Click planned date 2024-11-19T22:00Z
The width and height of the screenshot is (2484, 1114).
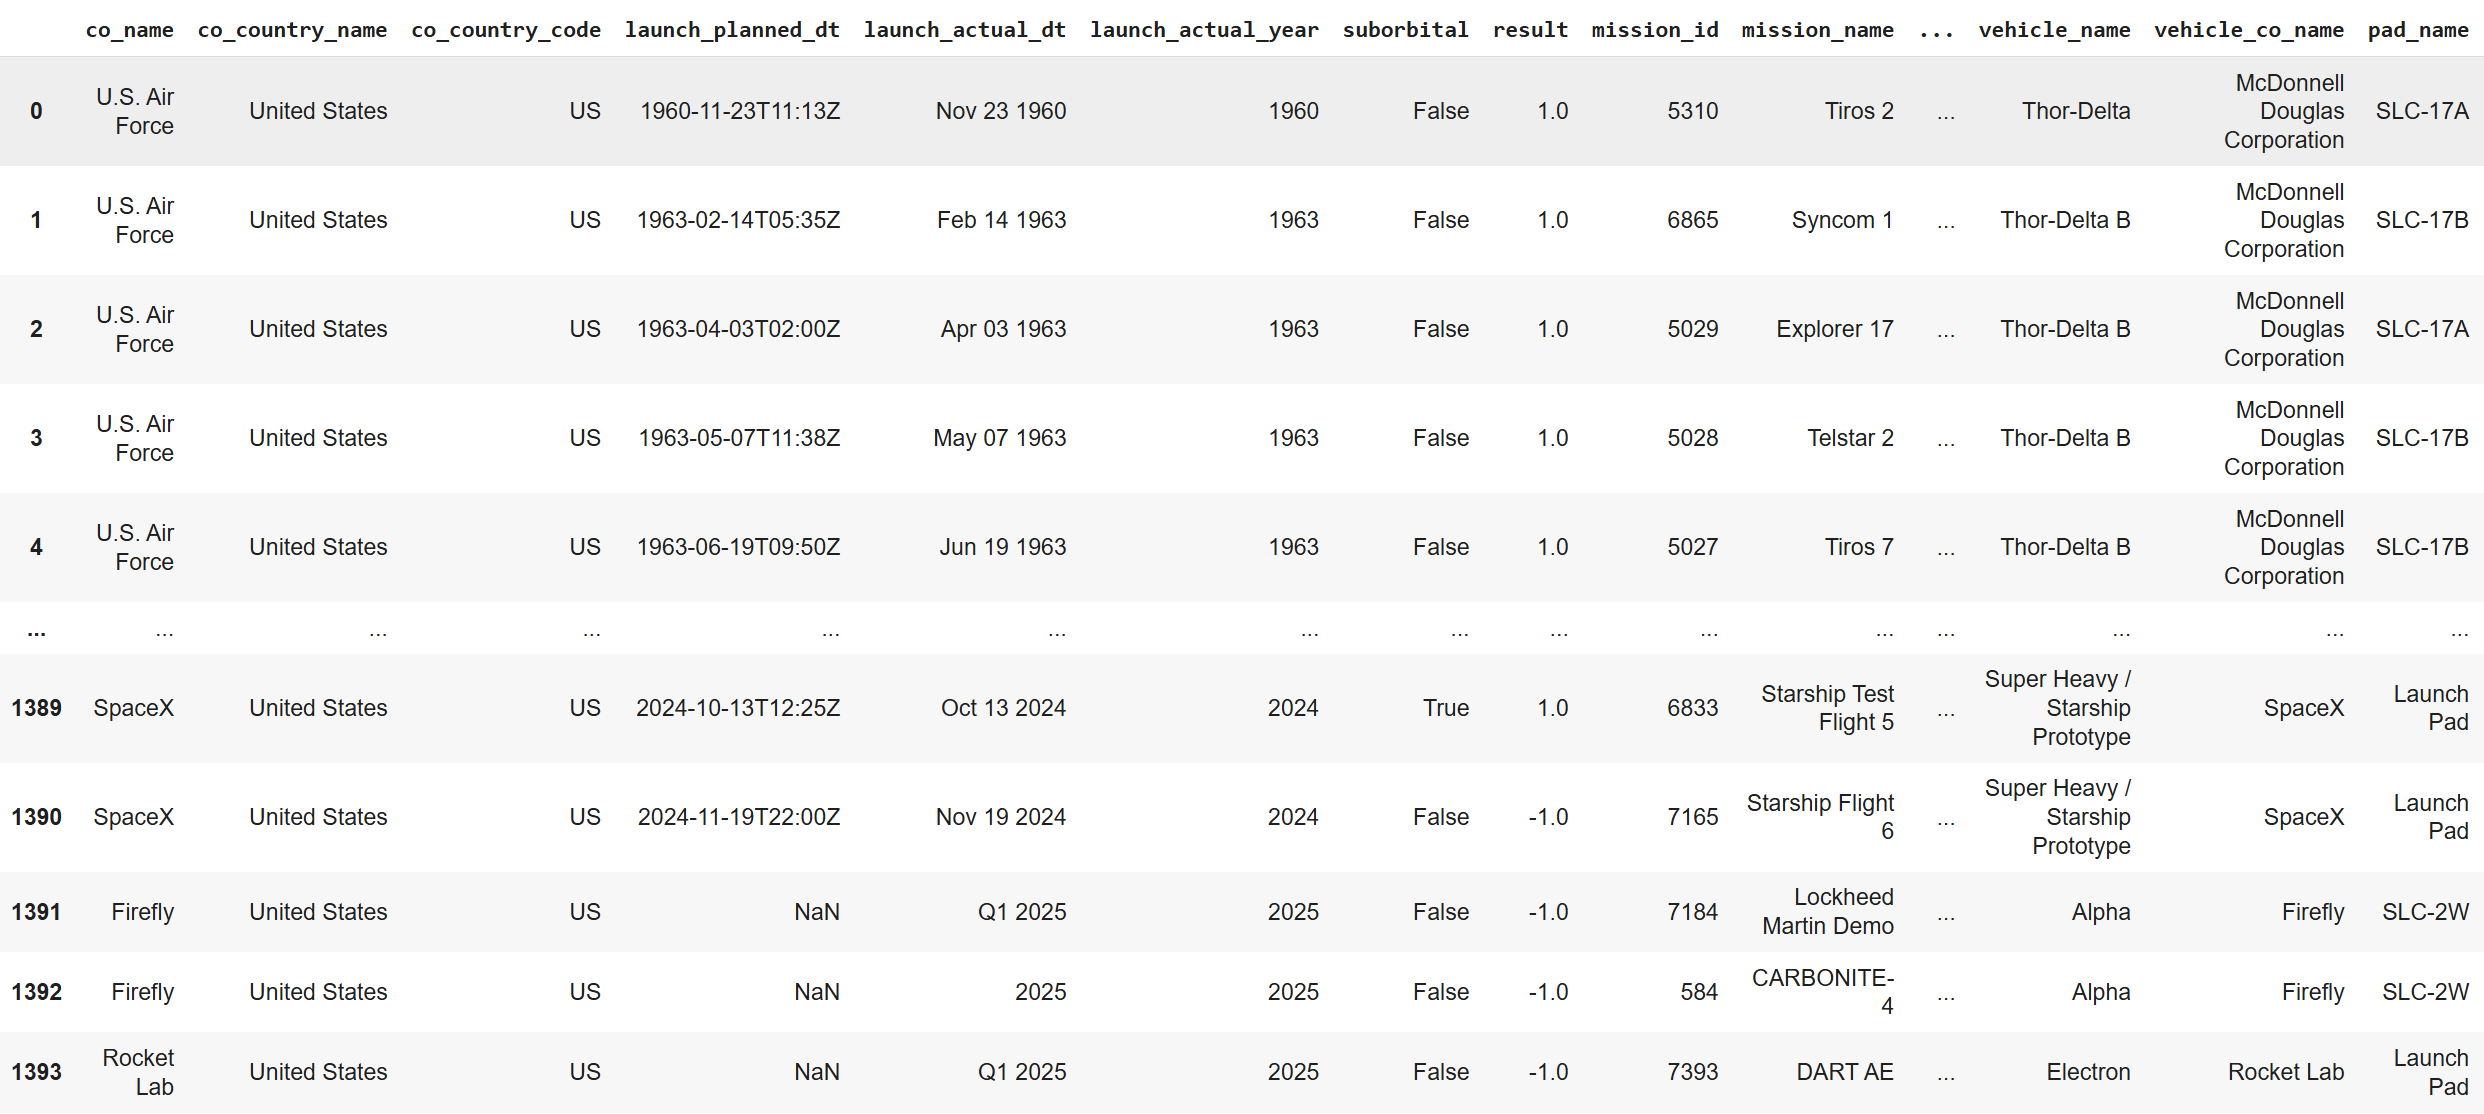point(739,817)
